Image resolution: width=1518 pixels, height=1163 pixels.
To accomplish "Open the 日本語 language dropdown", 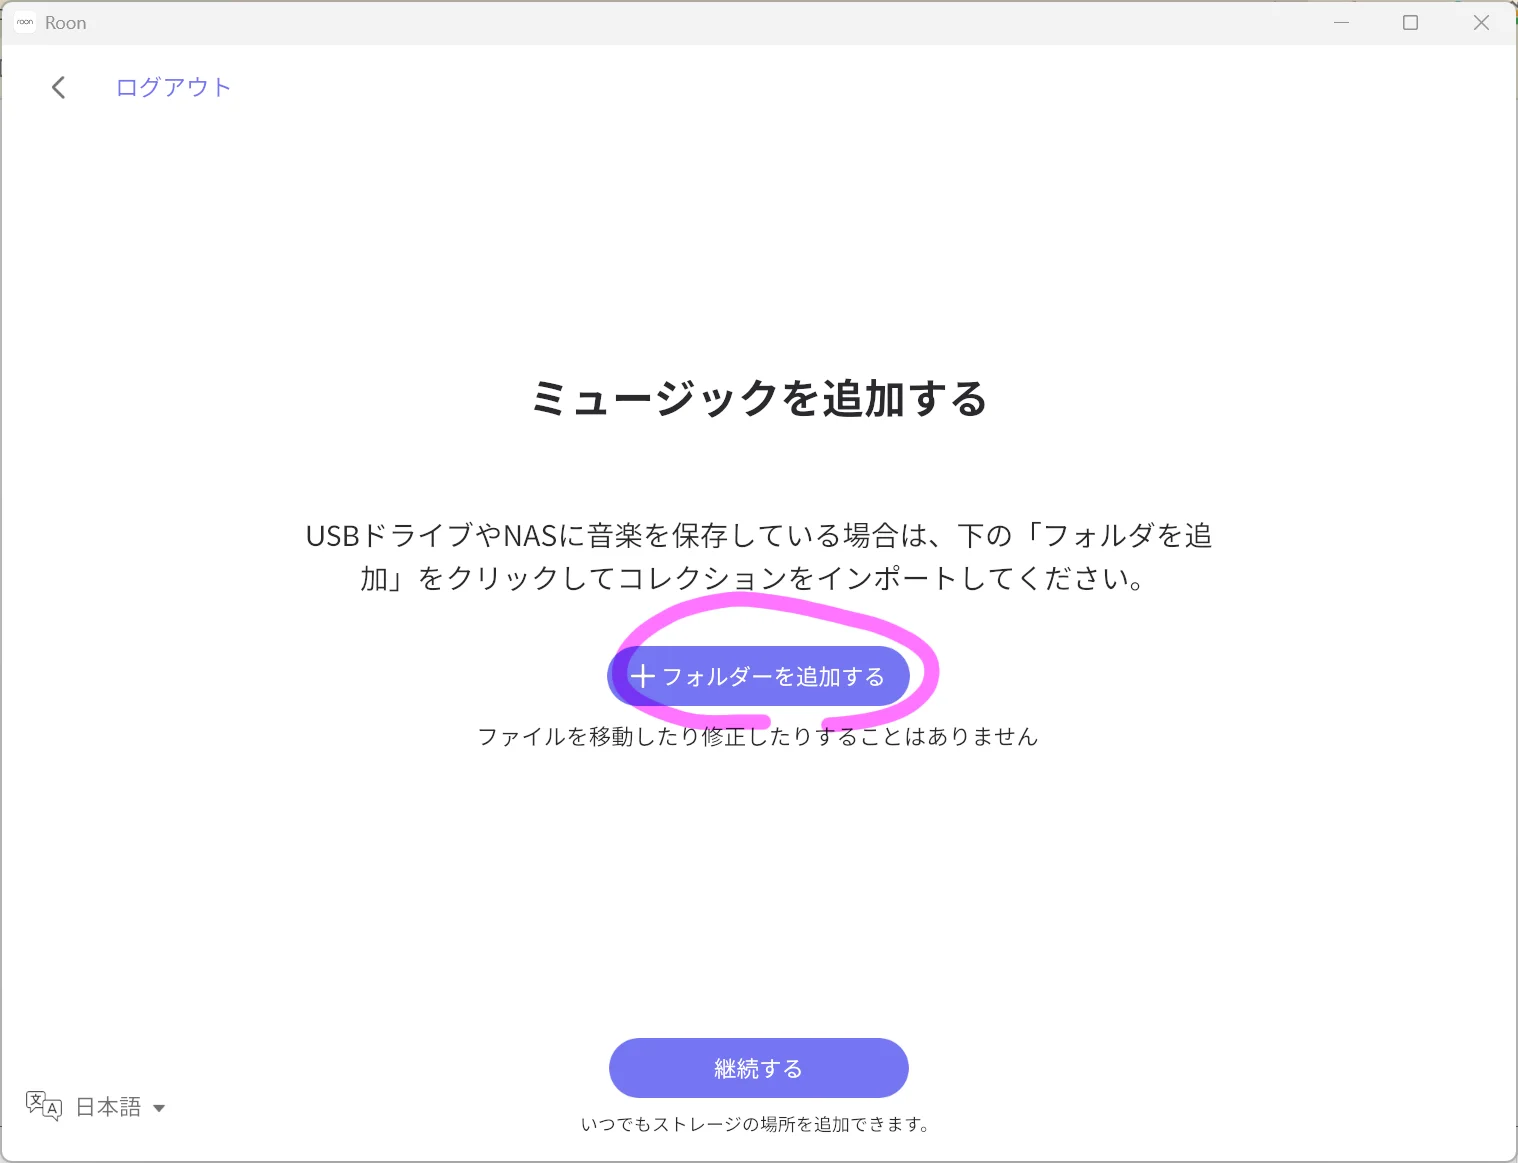I will pyautogui.click(x=109, y=1107).
